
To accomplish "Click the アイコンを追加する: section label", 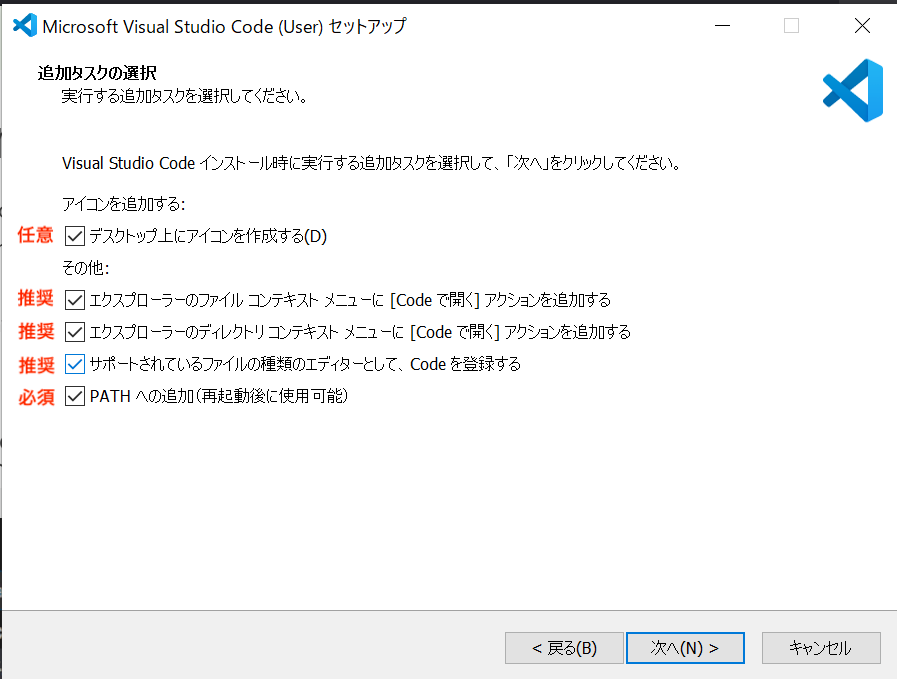I will click(124, 204).
